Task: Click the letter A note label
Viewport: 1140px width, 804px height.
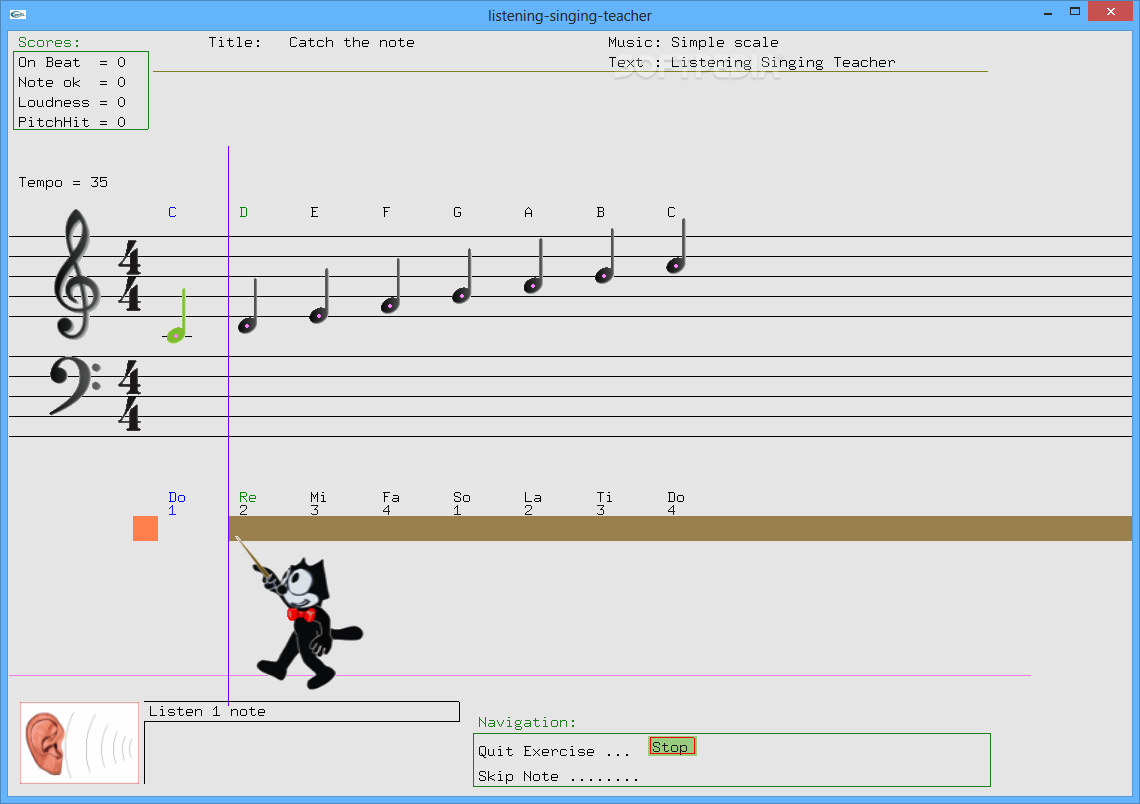Action: pyautogui.click(x=529, y=212)
